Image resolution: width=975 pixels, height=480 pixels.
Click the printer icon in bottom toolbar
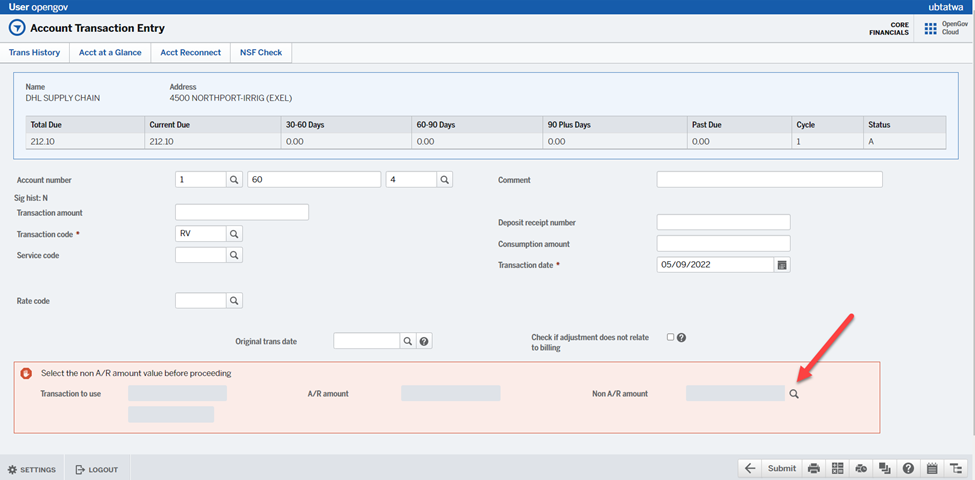click(x=813, y=469)
